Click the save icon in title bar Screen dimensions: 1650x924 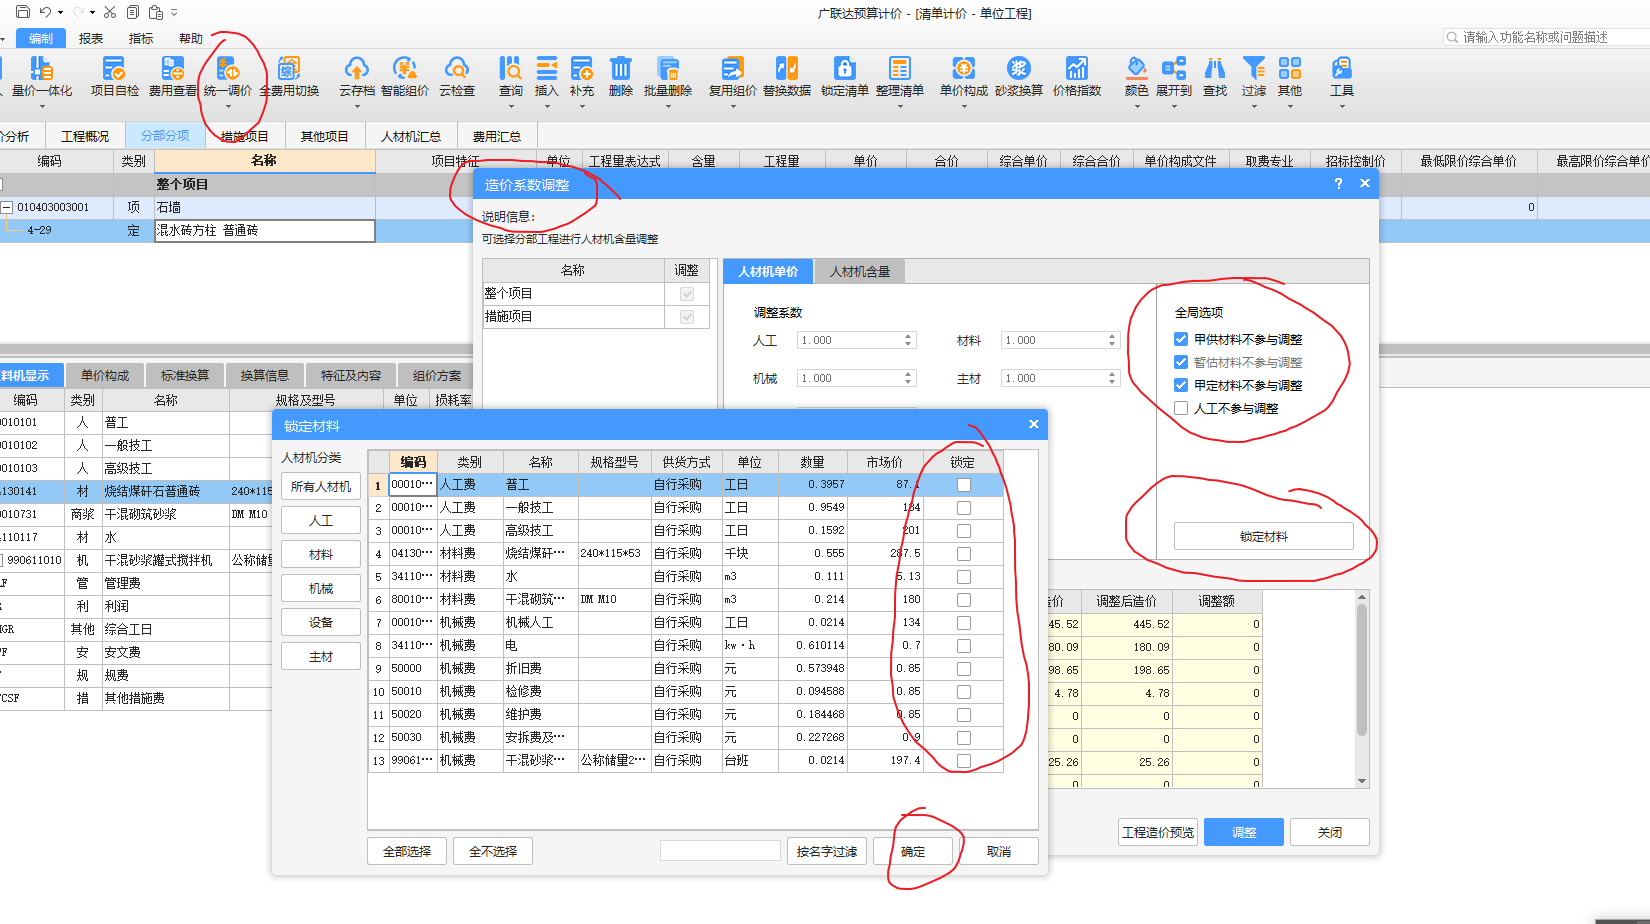pos(22,12)
